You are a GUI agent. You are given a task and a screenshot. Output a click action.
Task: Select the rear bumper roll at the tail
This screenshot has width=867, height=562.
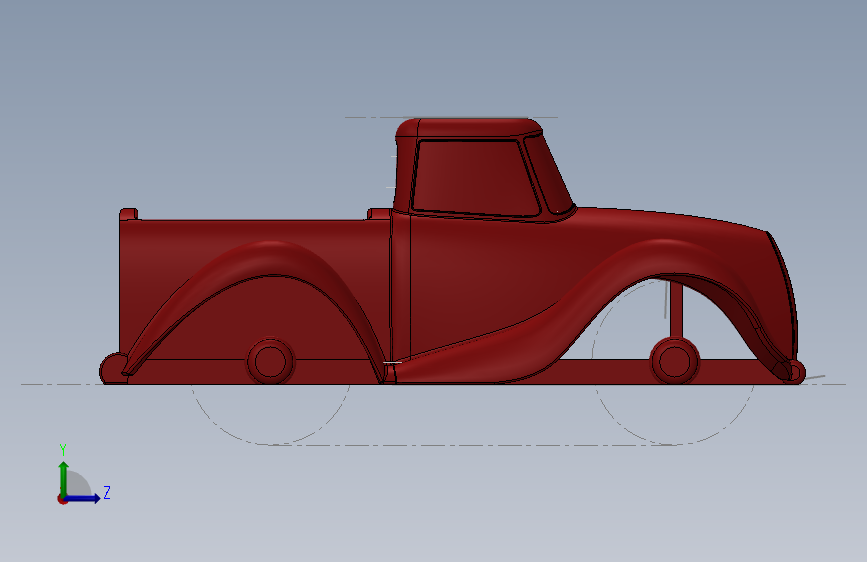pyautogui.click(x=112, y=368)
